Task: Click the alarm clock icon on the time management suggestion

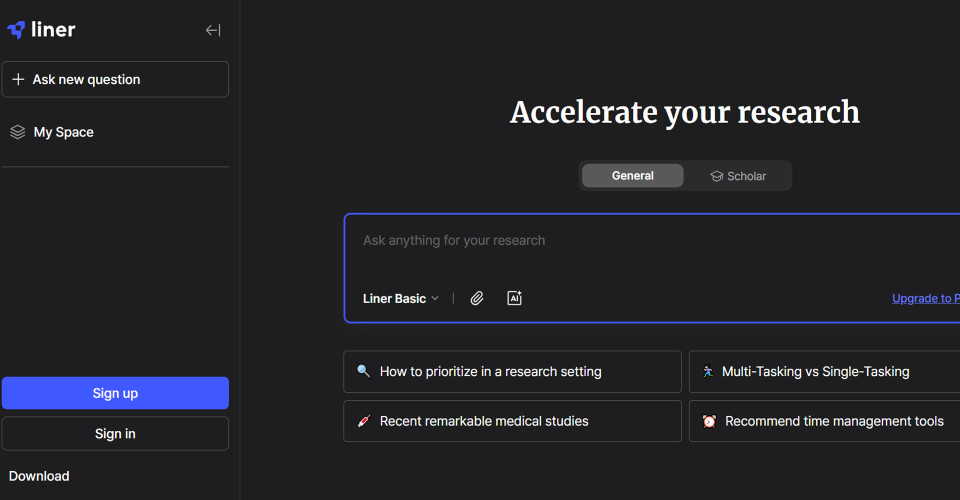Action: (x=709, y=421)
